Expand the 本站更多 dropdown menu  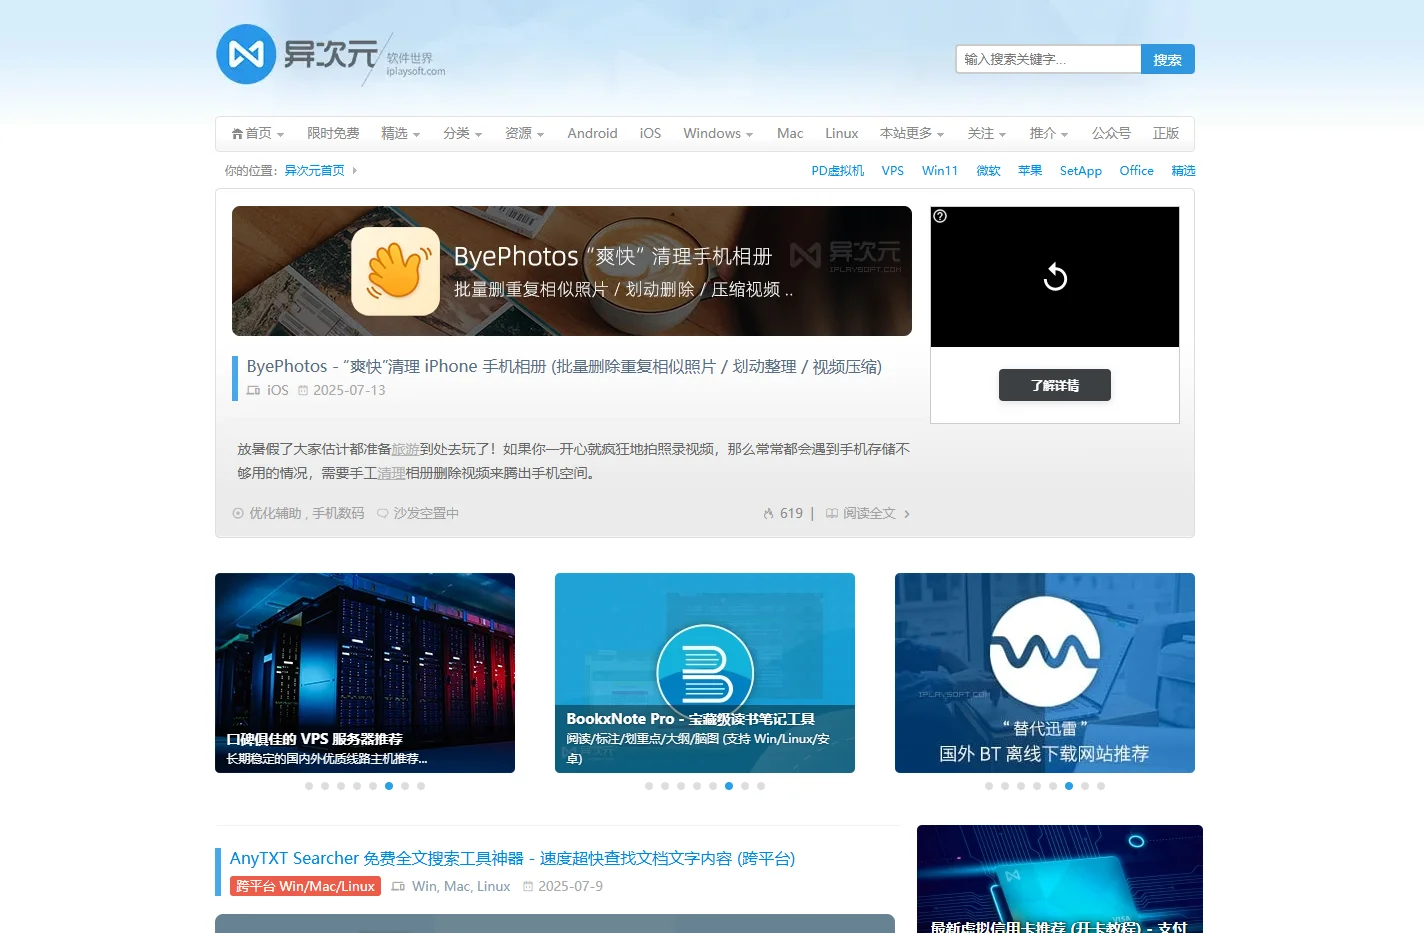coord(912,133)
